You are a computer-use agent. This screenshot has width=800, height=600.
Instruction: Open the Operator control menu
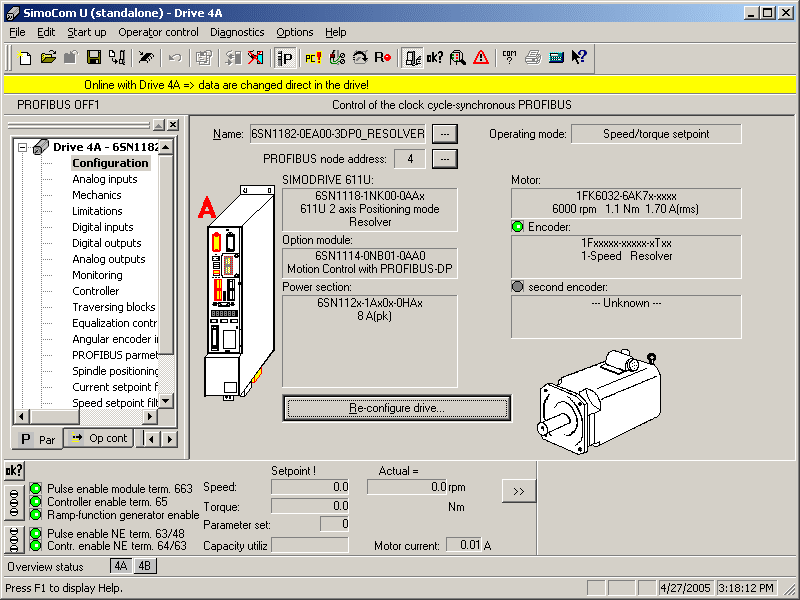coord(158,32)
